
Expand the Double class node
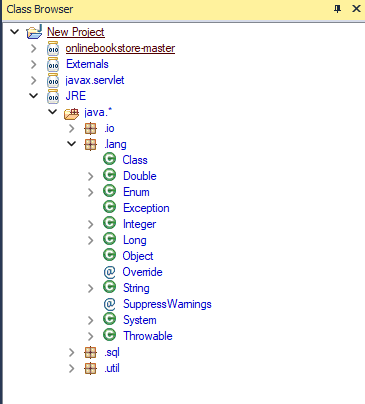click(91, 176)
